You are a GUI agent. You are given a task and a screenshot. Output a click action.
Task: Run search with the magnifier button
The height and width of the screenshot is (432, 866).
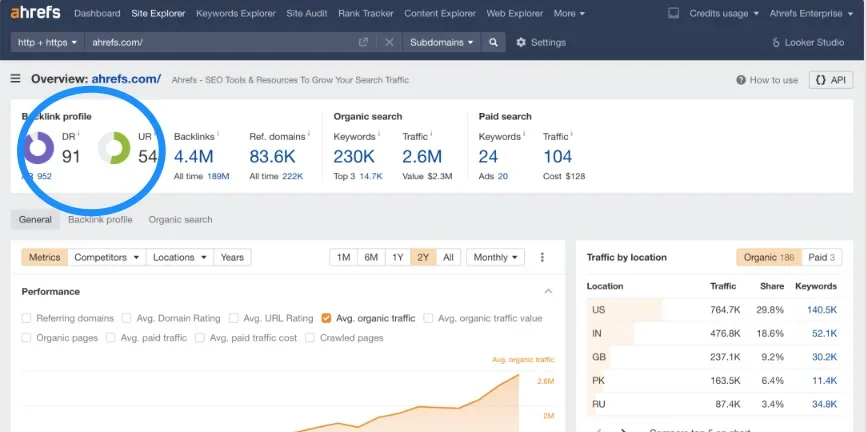coord(493,42)
